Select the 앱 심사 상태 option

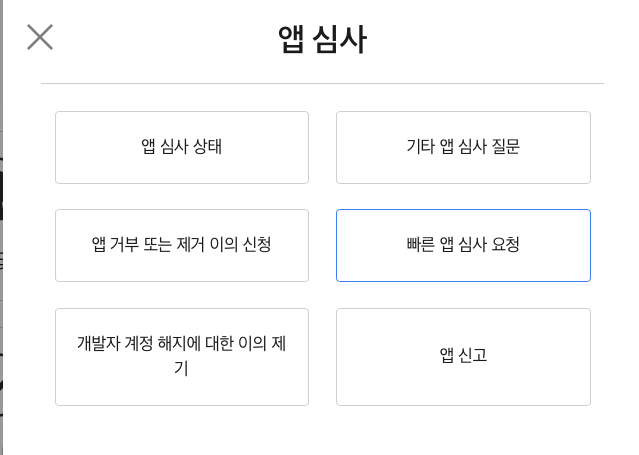pyautogui.click(x=182, y=147)
